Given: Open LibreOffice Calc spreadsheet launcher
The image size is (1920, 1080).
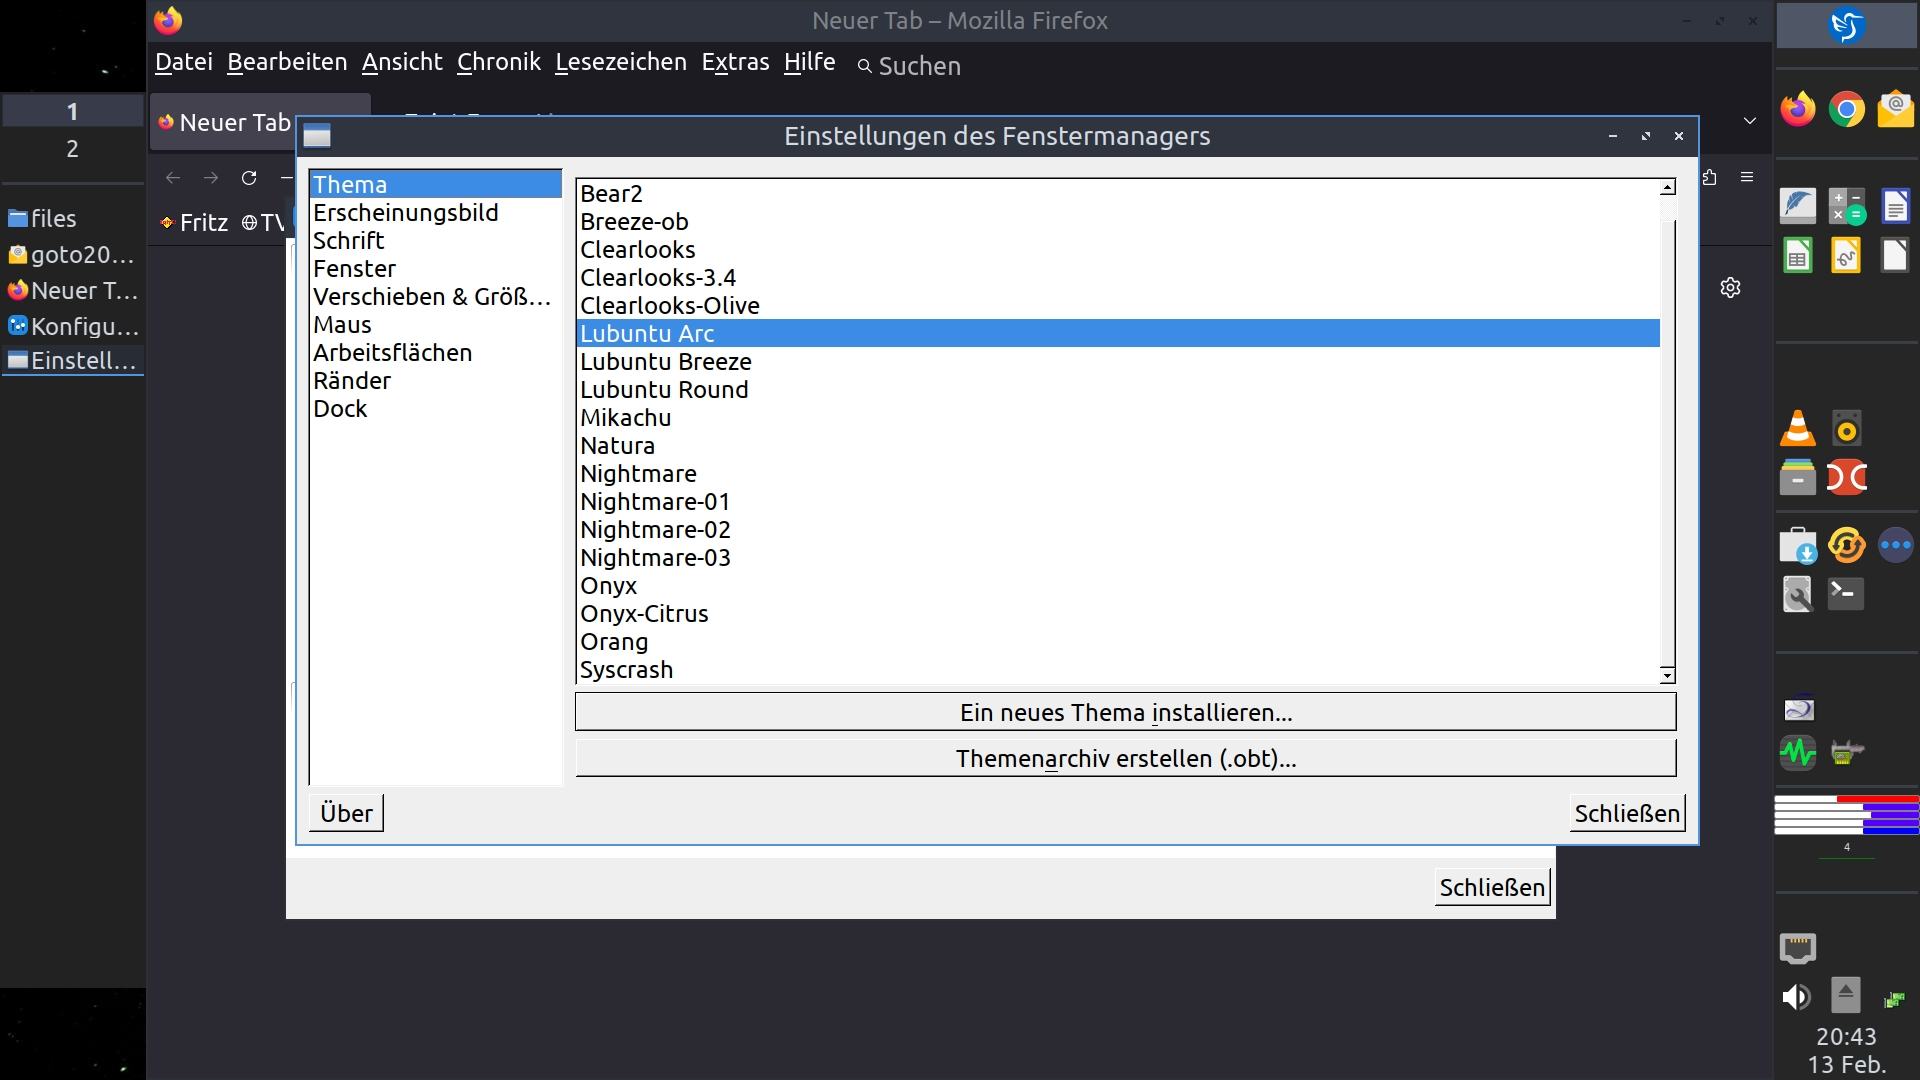Looking at the screenshot, I should (x=1797, y=256).
